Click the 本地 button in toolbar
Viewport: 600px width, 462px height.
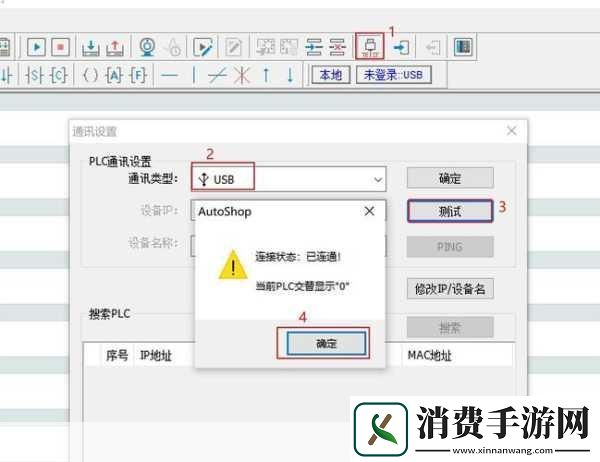(x=331, y=75)
